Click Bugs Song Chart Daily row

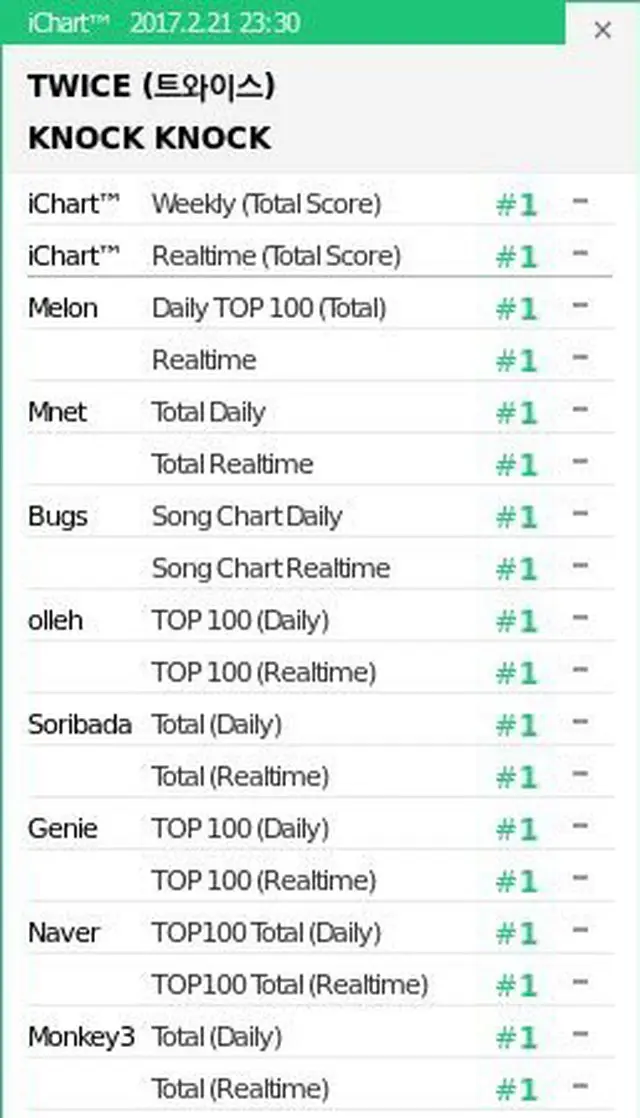point(320,516)
